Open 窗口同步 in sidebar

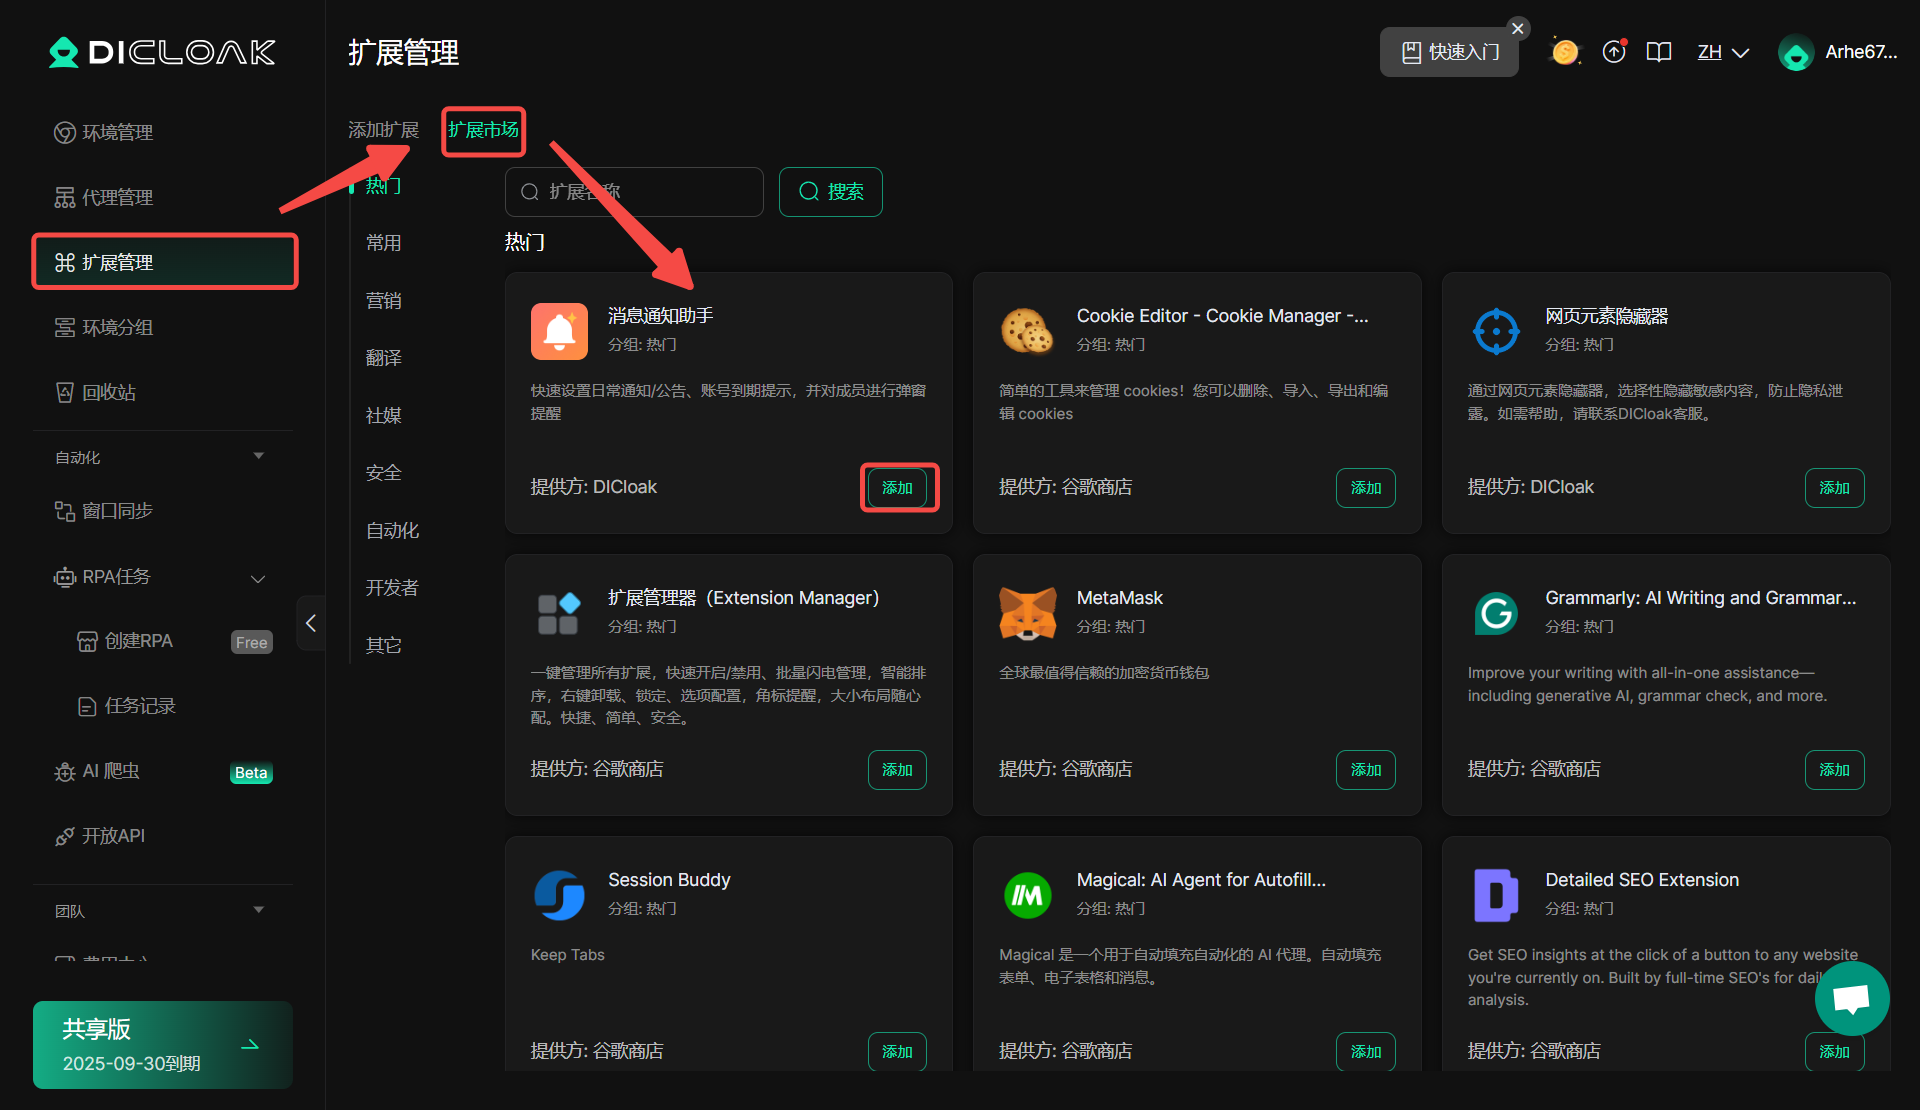coord(103,511)
